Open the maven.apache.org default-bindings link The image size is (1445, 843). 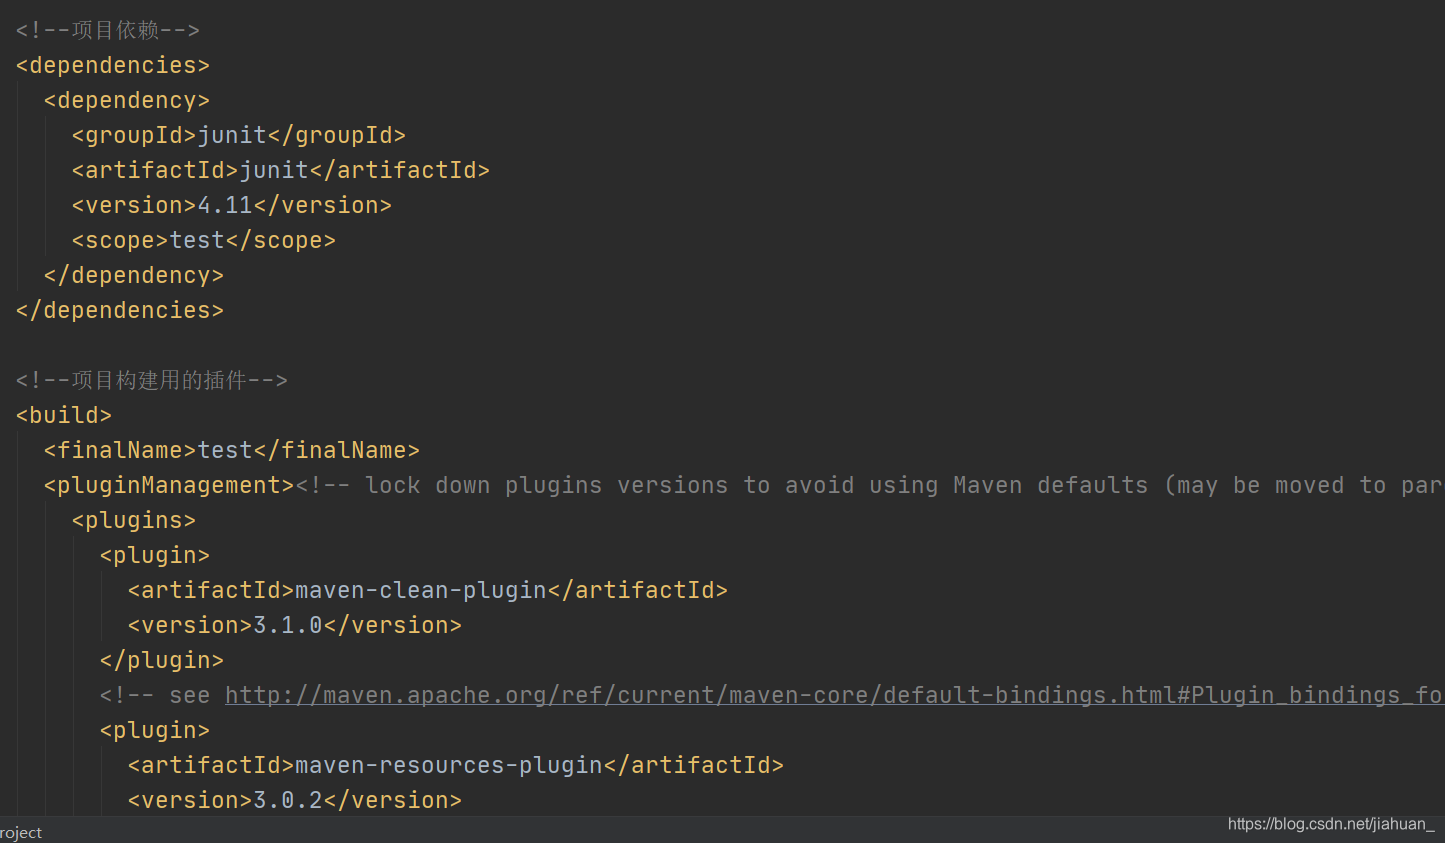click(834, 695)
